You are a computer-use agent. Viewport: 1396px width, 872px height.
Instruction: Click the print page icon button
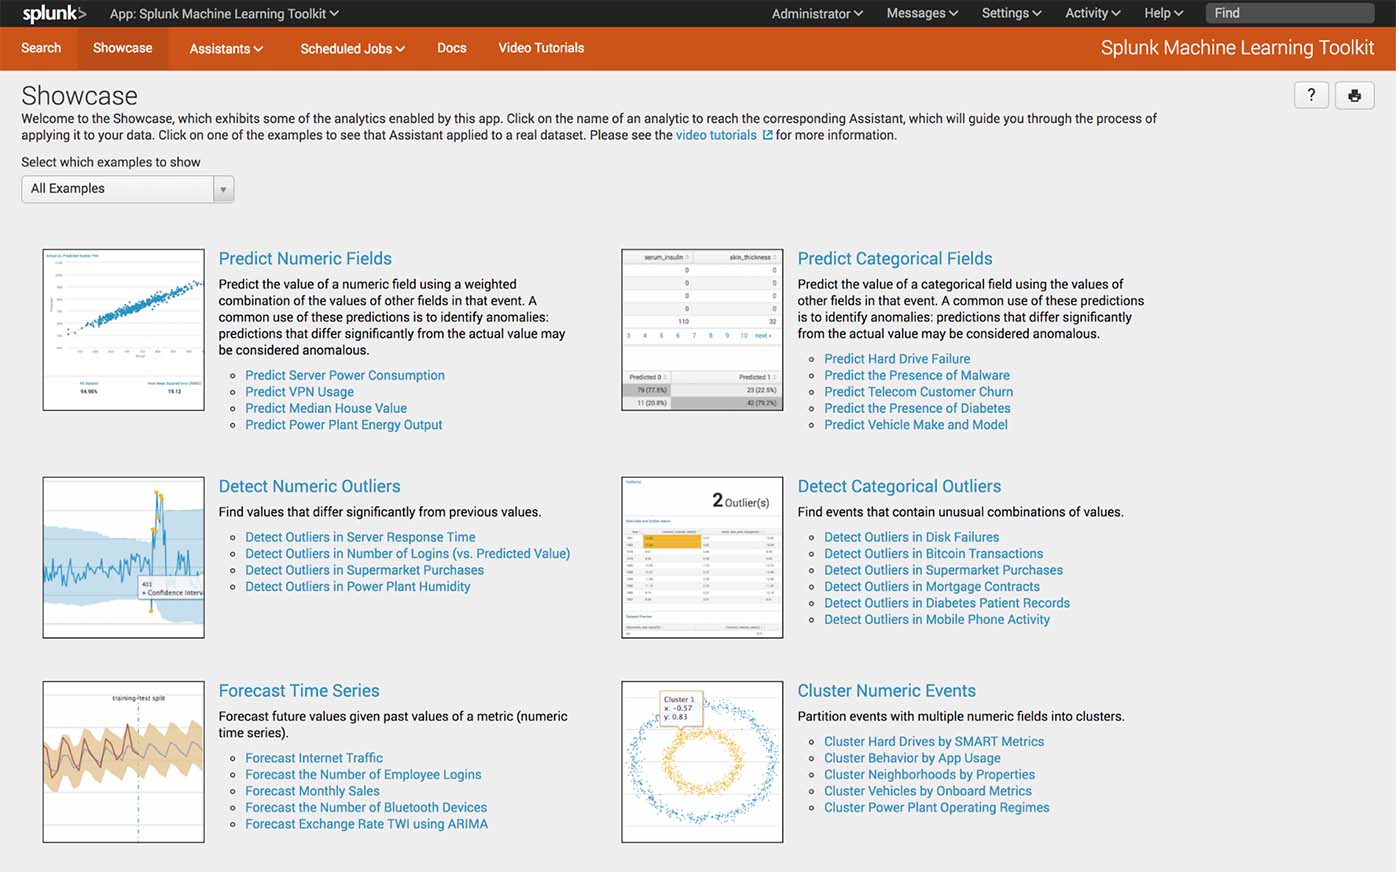coord(1354,95)
